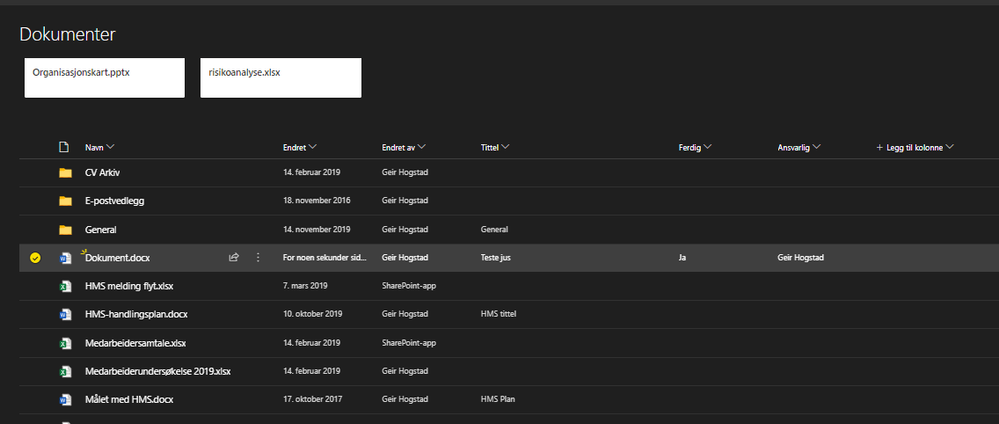Click the share icon on Dokument.docx row
The width and height of the screenshot is (999, 424).
tap(234, 258)
